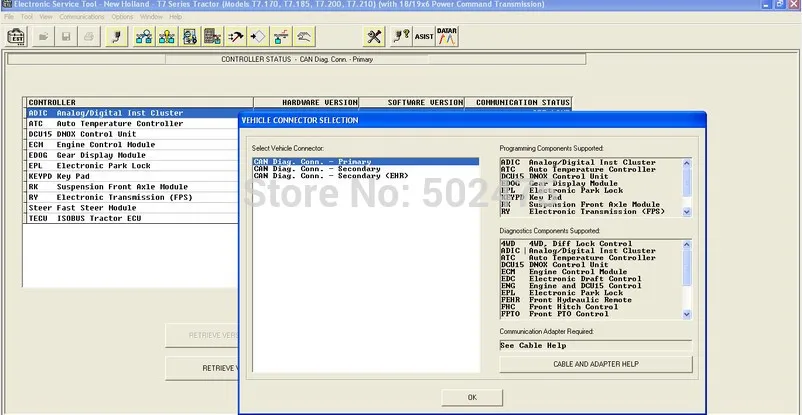Click the Programming Components list scrollbar thumb
The height and width of the screenshot is (415, 802).
(686, 181)
